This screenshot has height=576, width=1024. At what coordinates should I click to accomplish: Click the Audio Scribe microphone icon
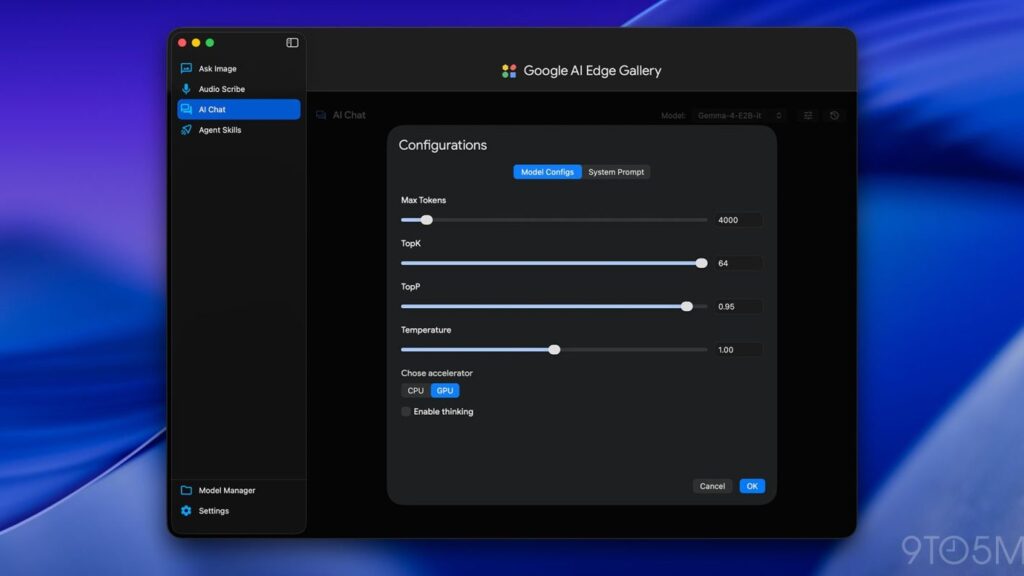pyautogui.click(x=186, y=89)
